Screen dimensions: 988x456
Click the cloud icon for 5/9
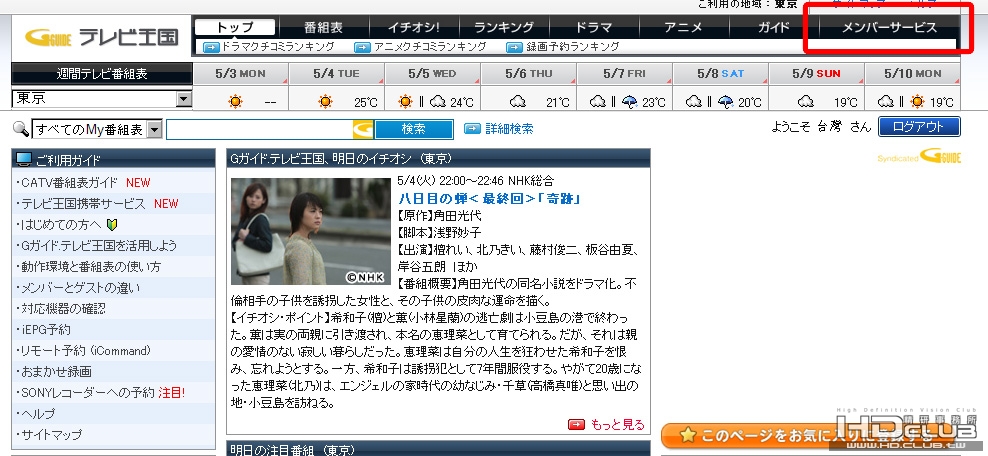click(x=805, y=101)
